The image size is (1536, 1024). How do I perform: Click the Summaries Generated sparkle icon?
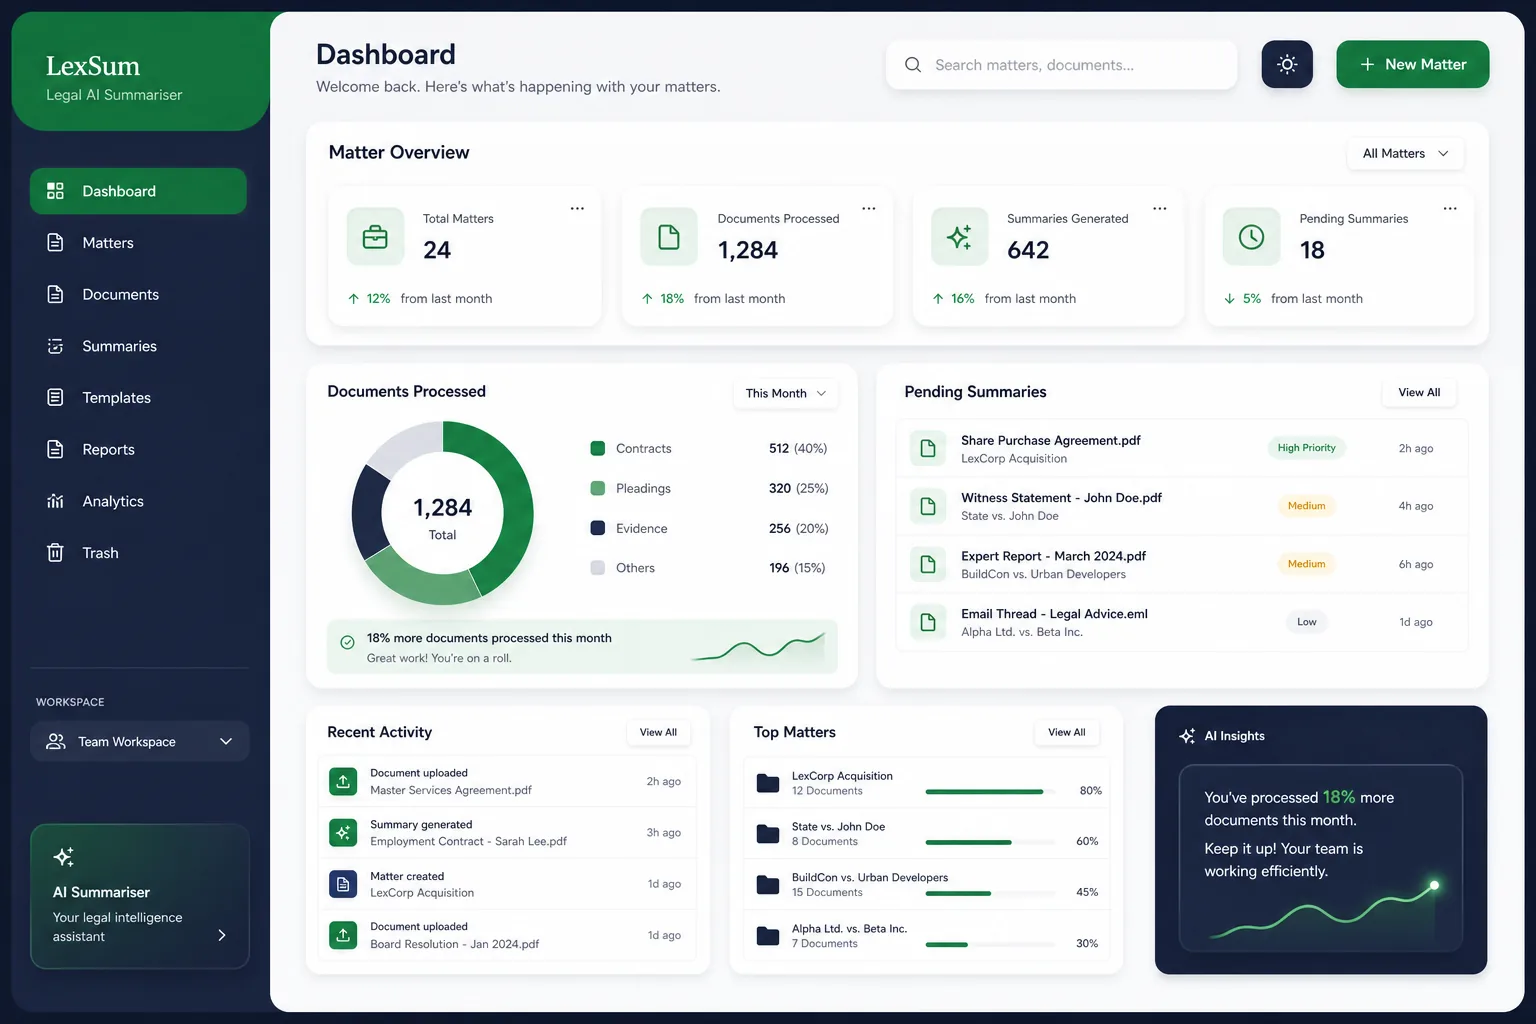point(959,237)
